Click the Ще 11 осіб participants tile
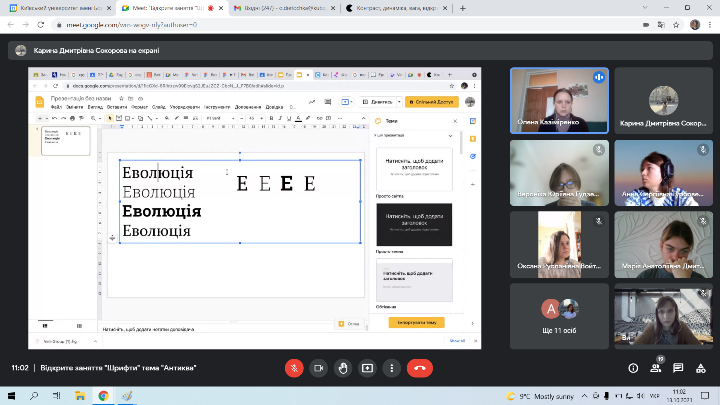 coord(559,317)
